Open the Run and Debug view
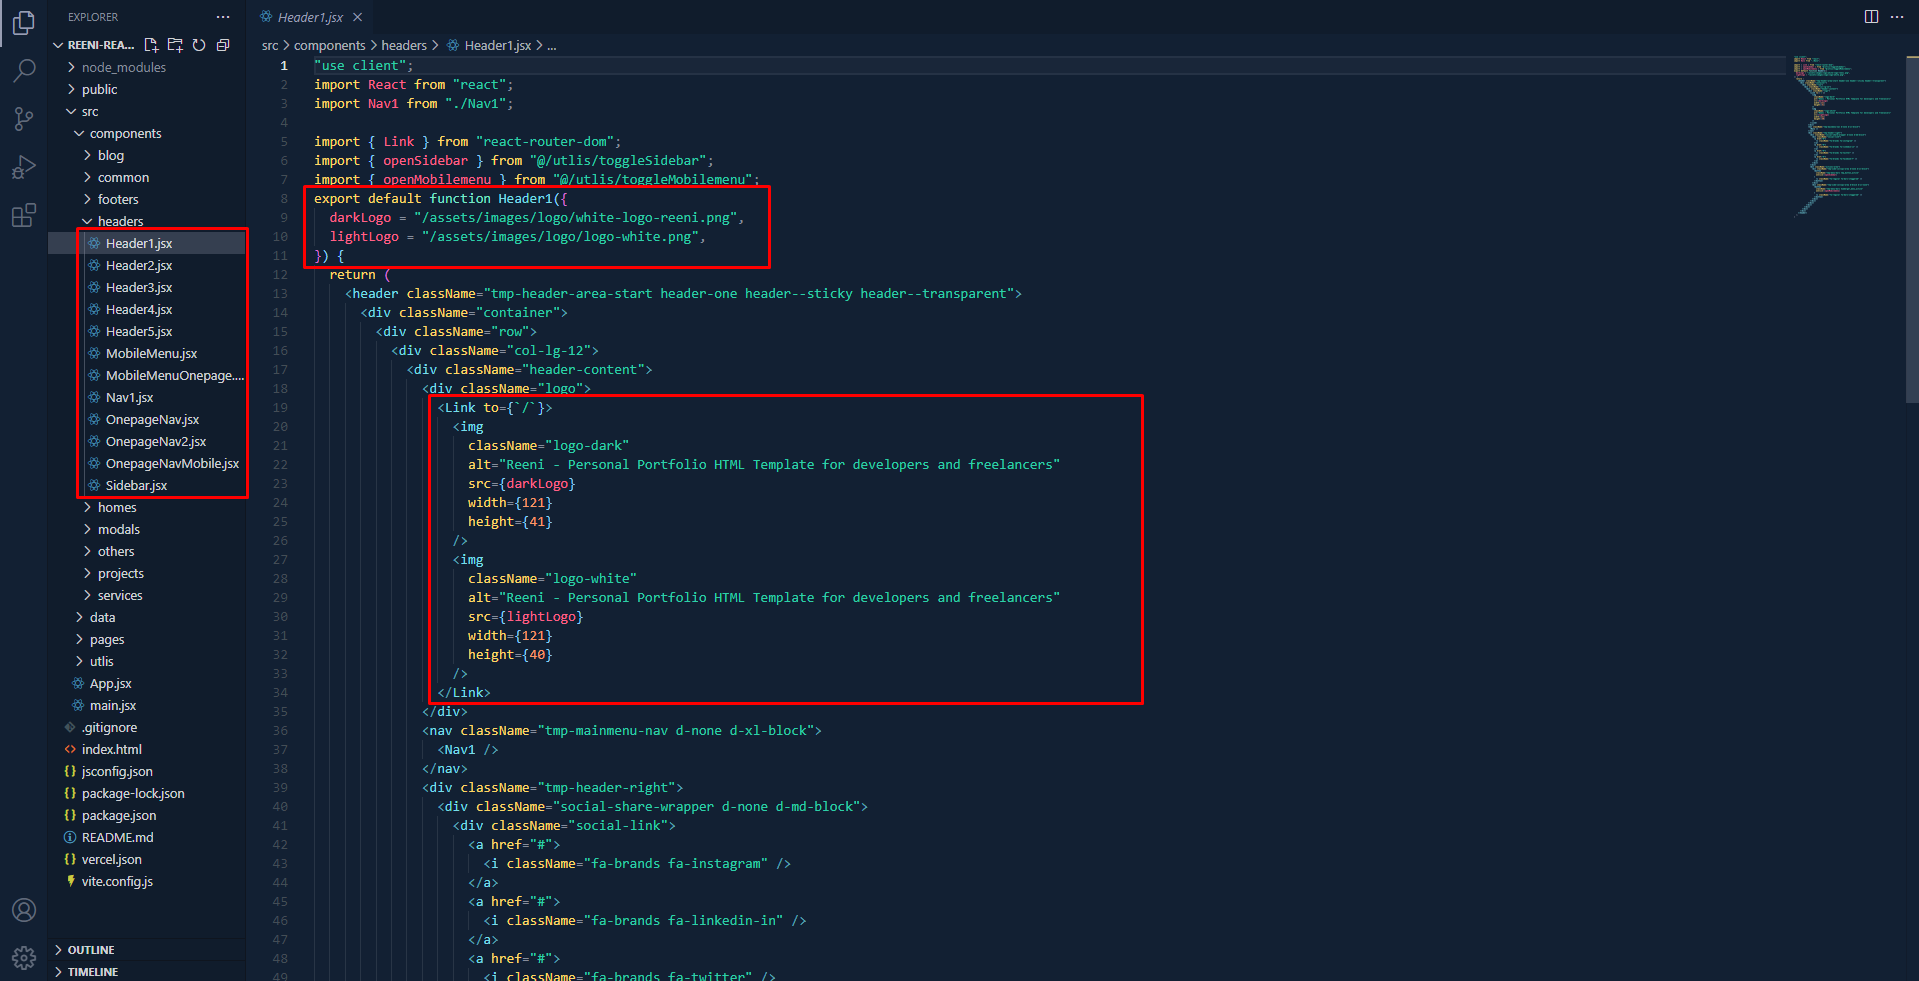The width and height of the screenshot is (1919, 981). 24,166
